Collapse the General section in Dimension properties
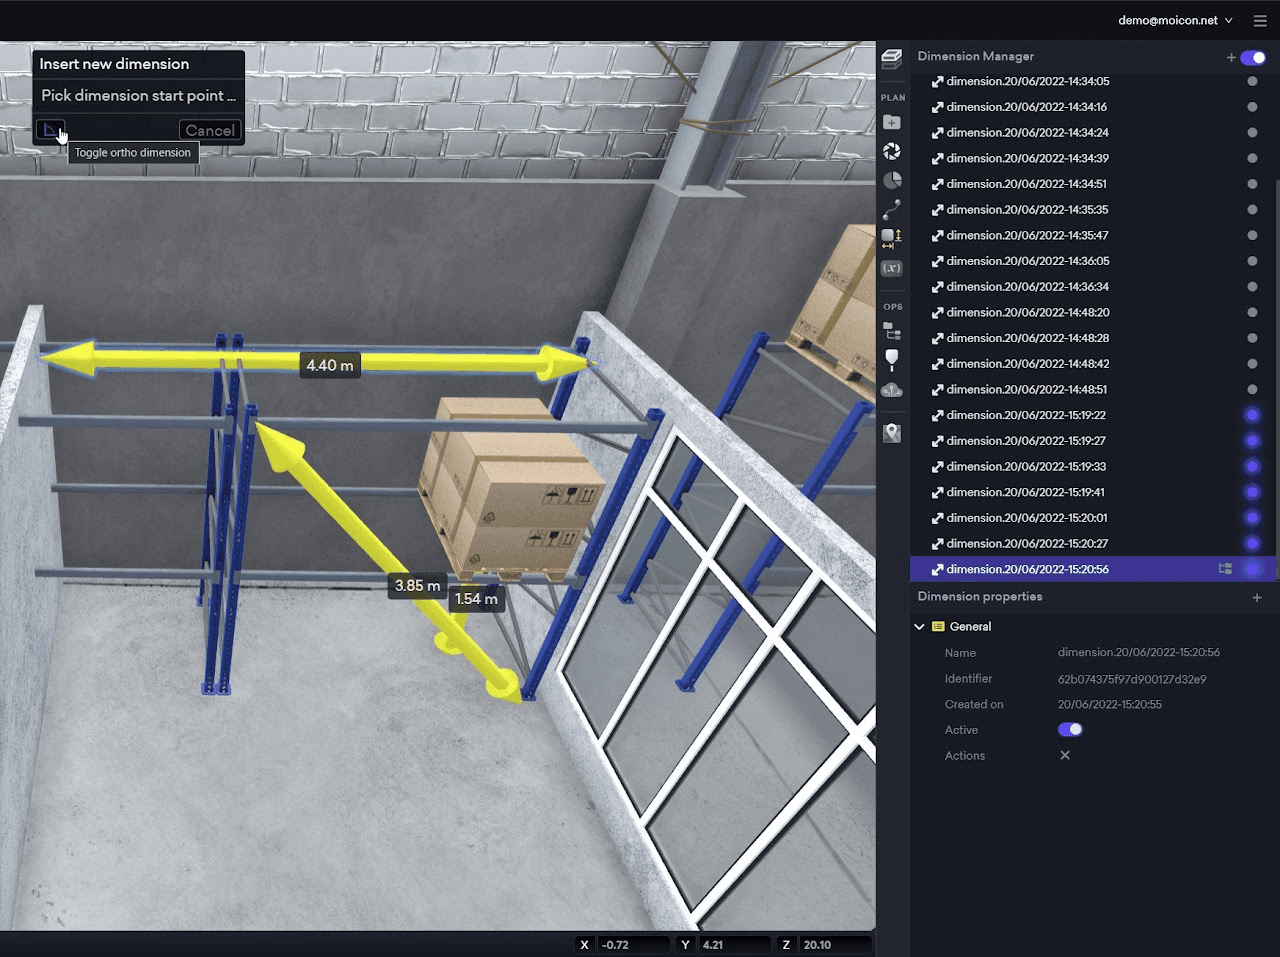 [x=920, y=626]
